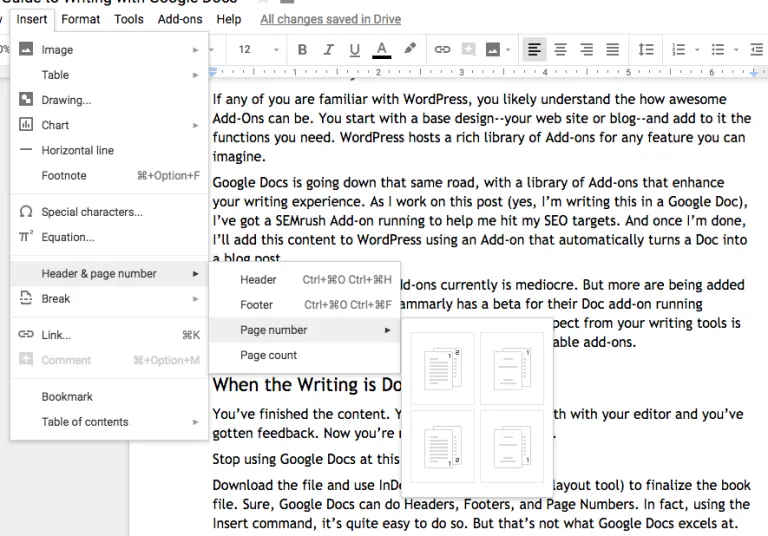
Task: Select Page number submenu entry
Action: click(305, 330)
